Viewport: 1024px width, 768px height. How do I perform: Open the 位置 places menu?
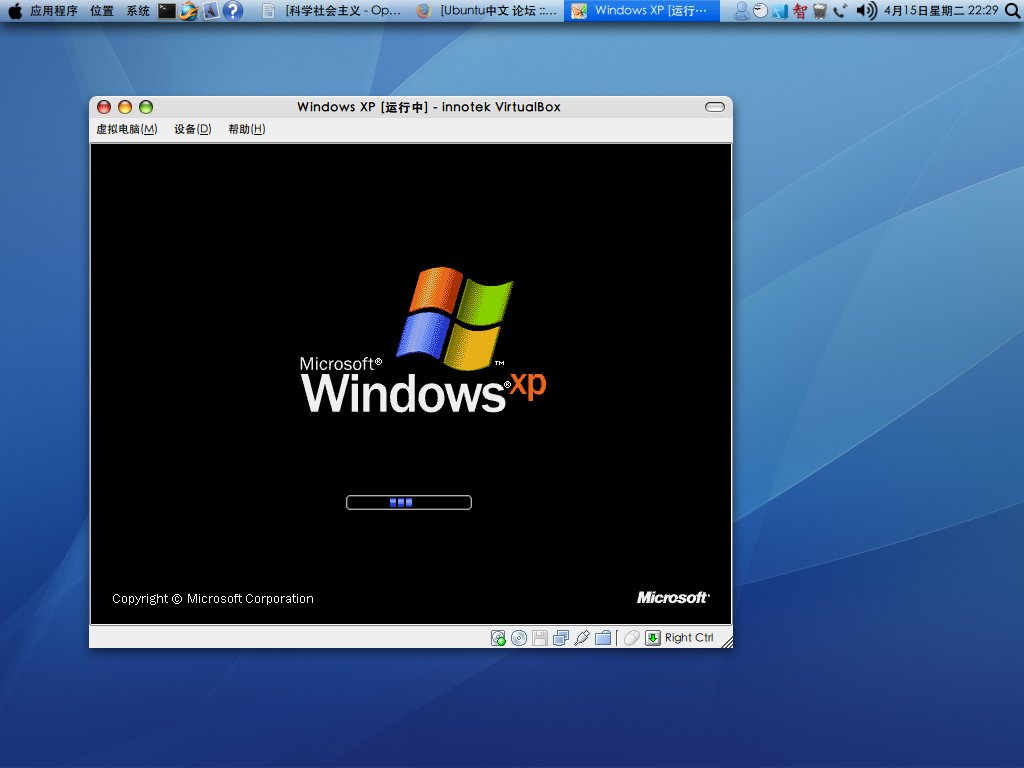coord(102,11)
